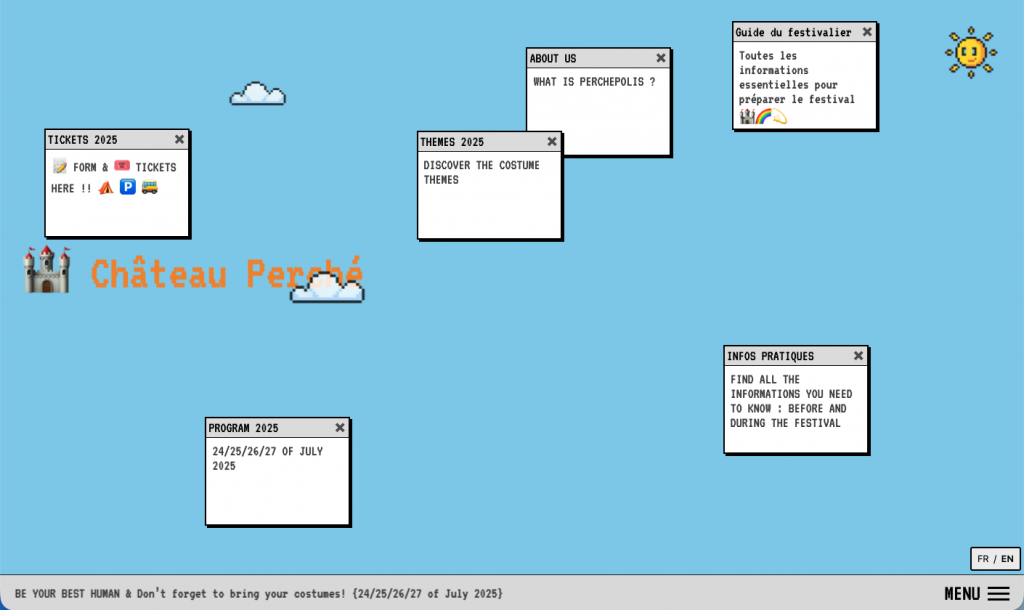Close the Infos Pratiques window

pos(858,356)
